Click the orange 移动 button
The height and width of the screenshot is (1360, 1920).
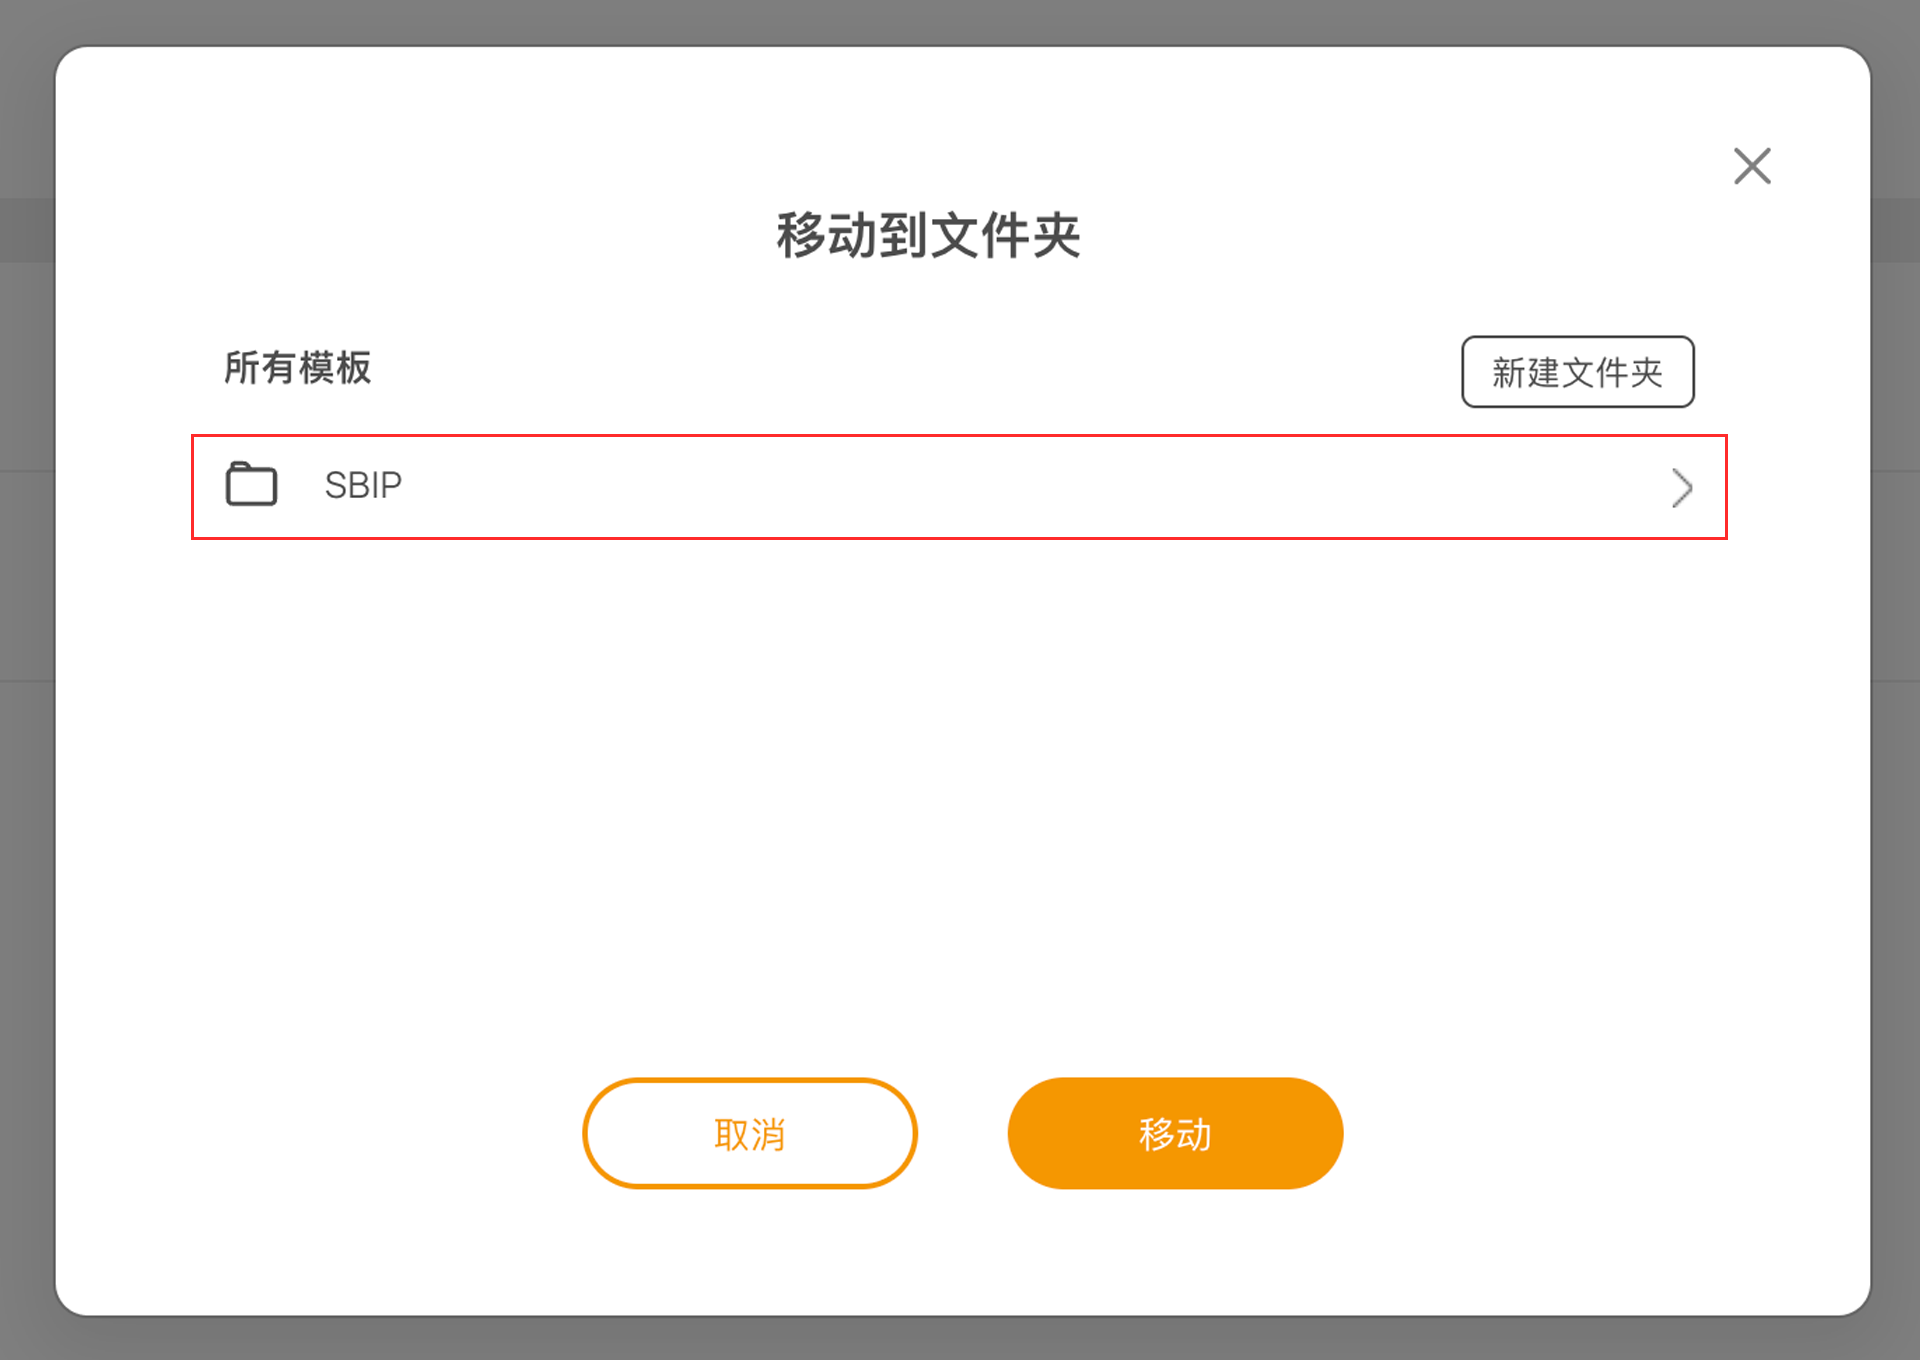pos(1175,1133)
